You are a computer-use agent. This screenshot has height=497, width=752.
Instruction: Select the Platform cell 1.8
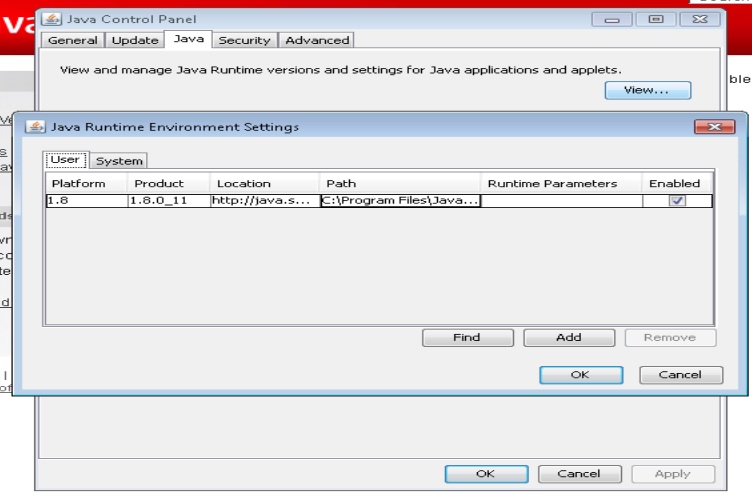tap(87, 201)
